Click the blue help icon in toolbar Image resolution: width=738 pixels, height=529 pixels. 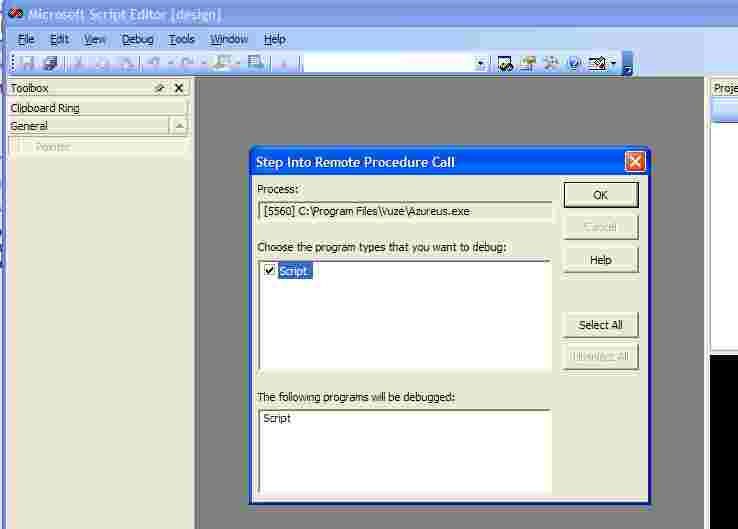tap(574, 63)
